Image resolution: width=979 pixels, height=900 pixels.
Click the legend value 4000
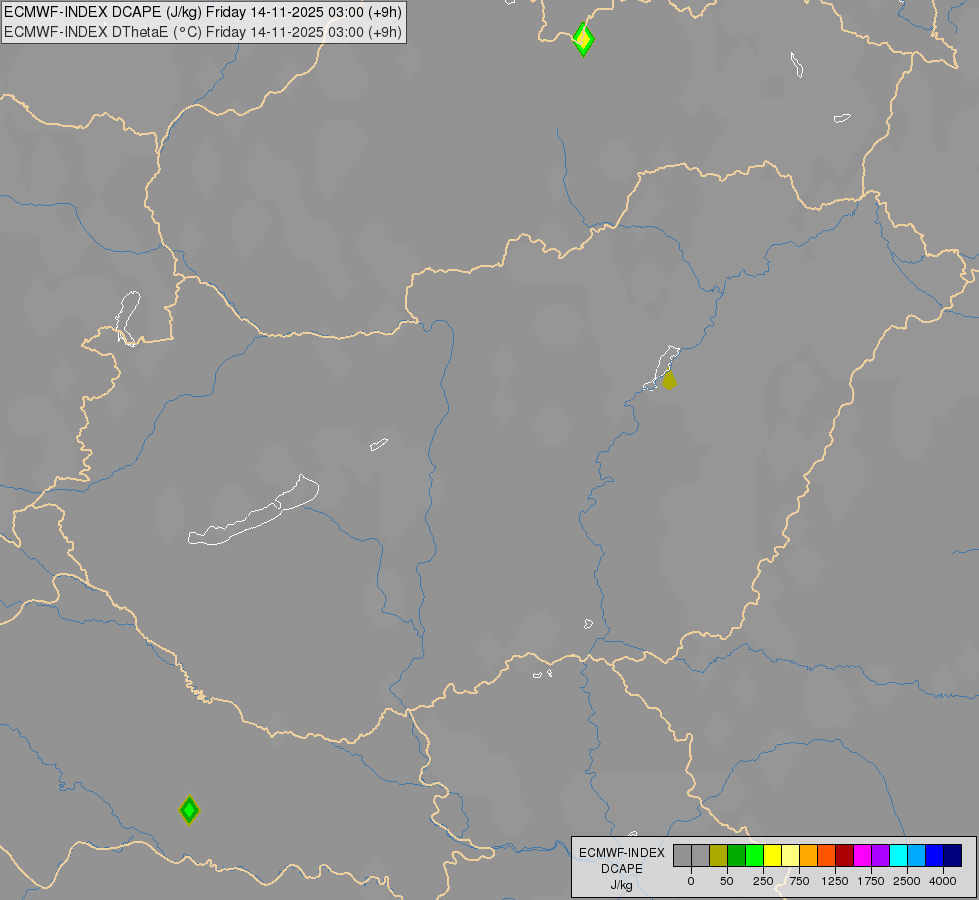(x=943, y=881)
